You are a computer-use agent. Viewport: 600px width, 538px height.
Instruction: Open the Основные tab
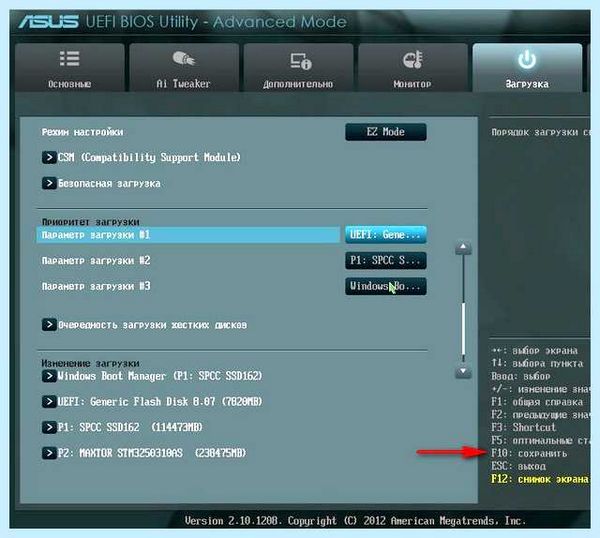click(x=70, y=67)
